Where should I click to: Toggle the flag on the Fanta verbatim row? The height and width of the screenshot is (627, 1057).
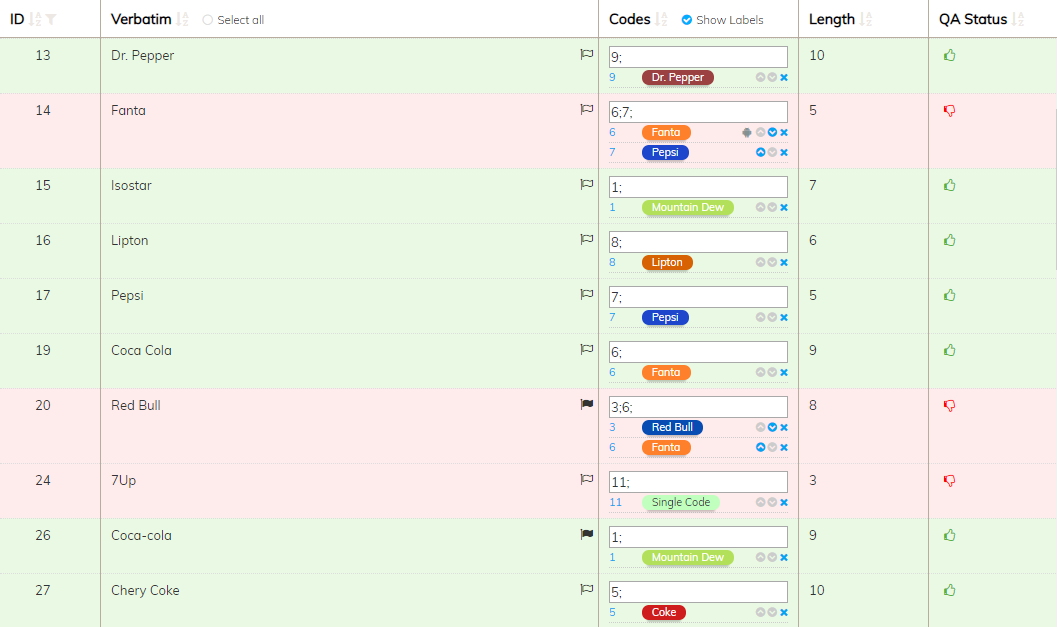click(587, 109)
